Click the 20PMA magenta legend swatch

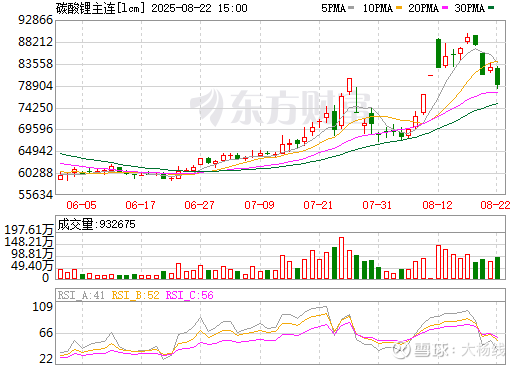[x=445, y=8]
